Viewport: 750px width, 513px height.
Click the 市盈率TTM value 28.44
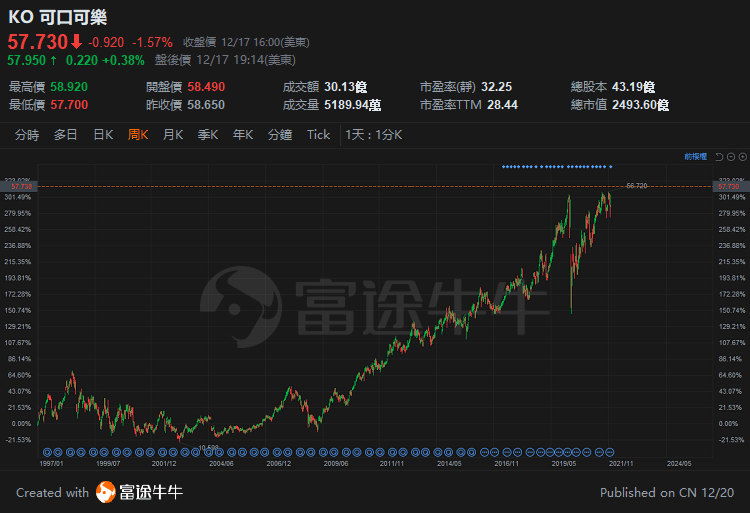(x=502, y=105)
